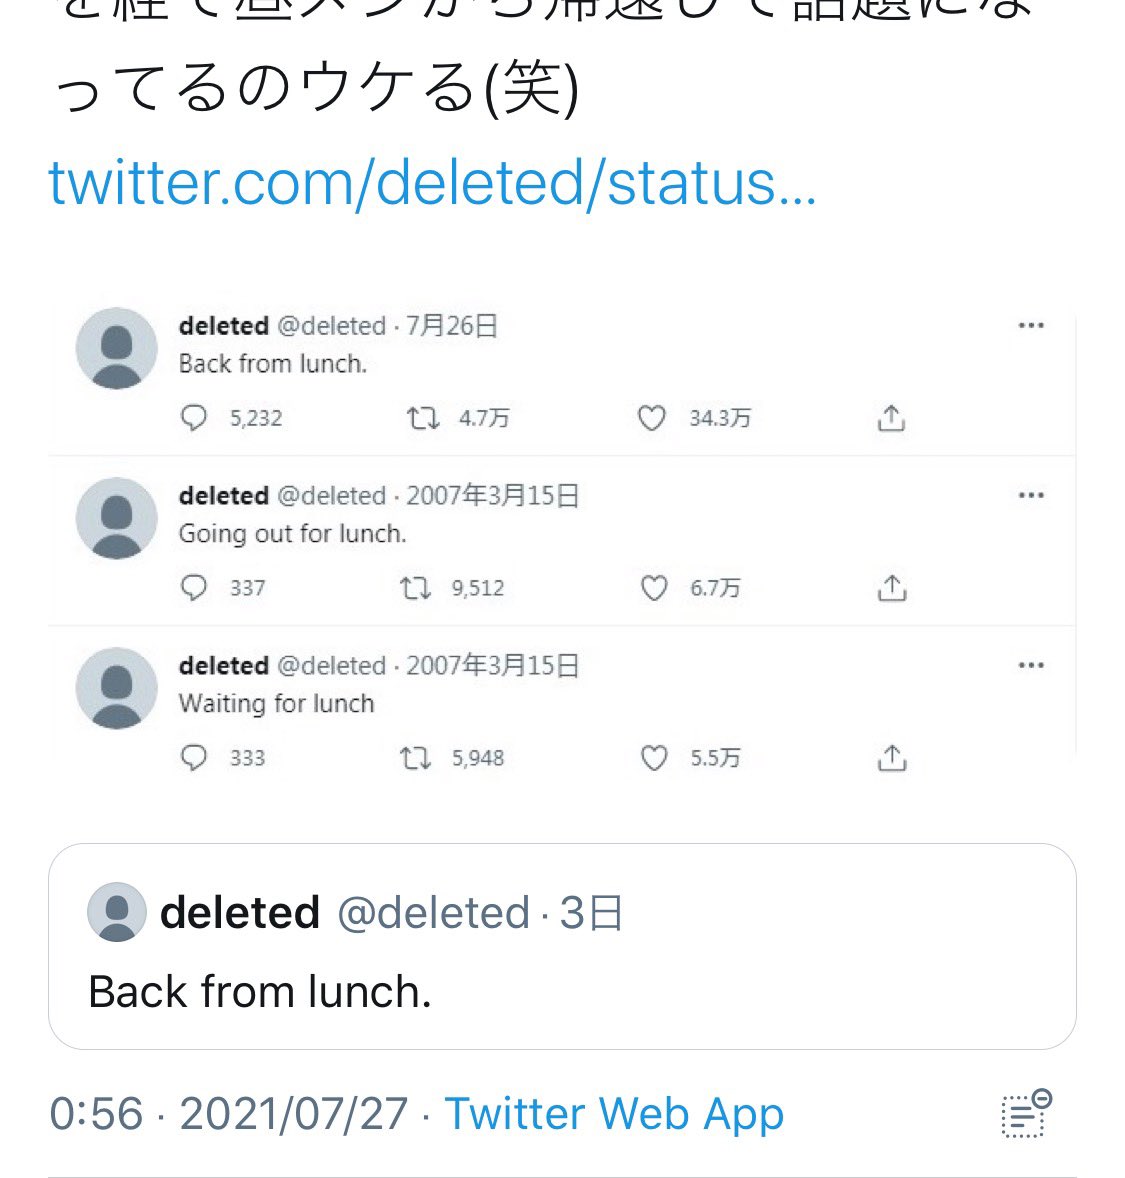Reply to 'Going out for lunch' tweet

click(193, 587)
